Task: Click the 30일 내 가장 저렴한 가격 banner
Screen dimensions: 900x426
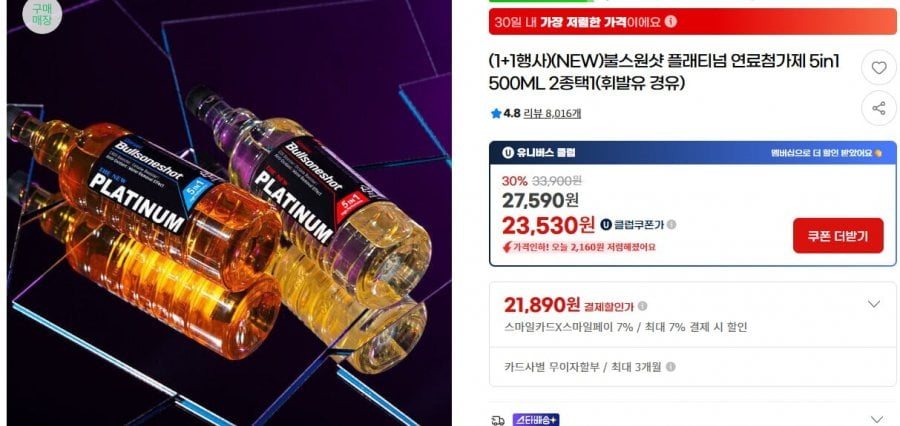Action: point(692,22)
